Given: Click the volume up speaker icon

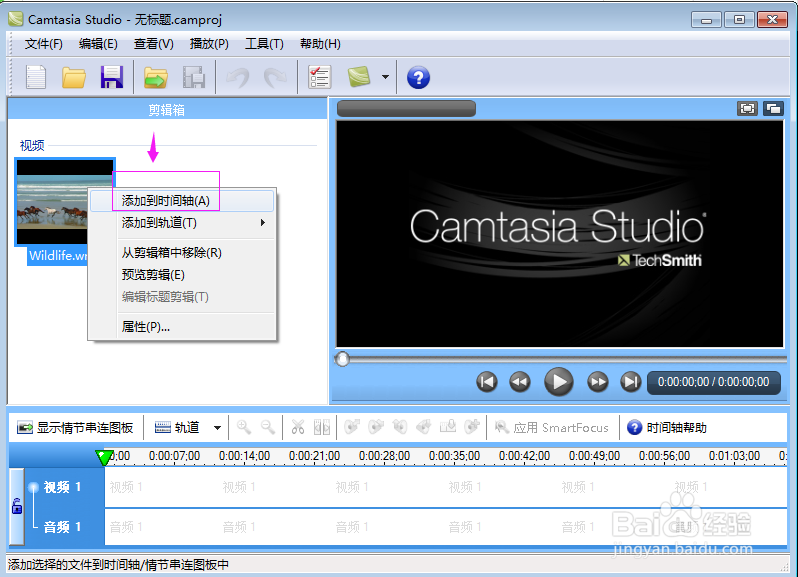Looking at the screenshot, I should tap(424, 427).
